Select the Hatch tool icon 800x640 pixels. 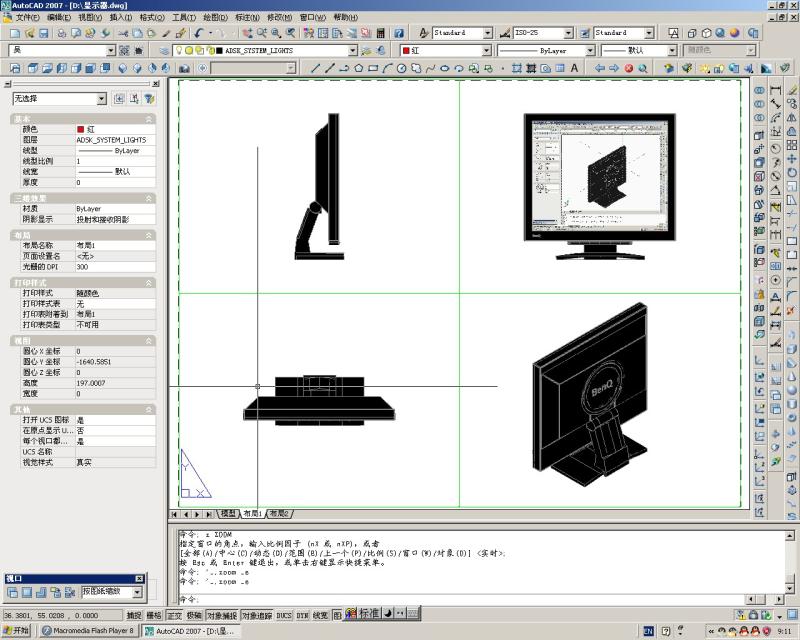coord(517,68)
